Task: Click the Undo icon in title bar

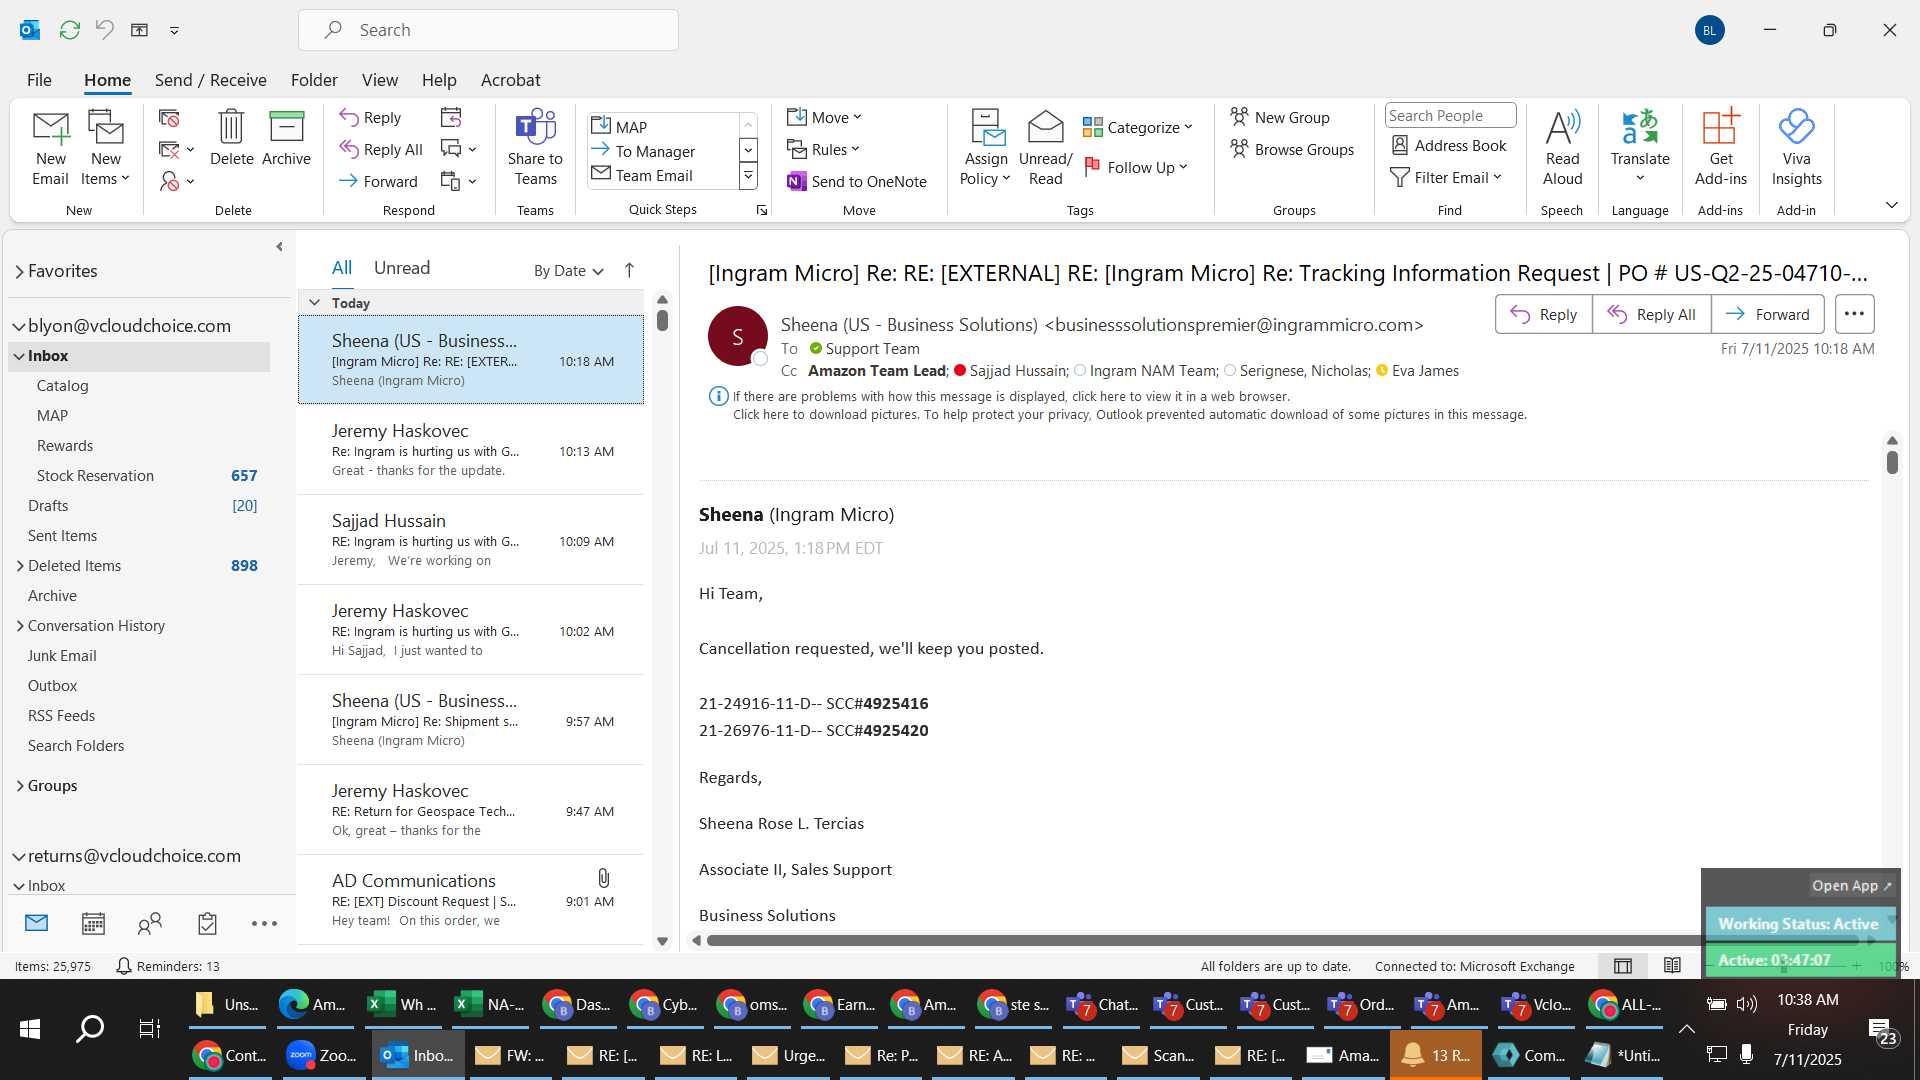Action: pyautogui.click(x=104, y=30)
